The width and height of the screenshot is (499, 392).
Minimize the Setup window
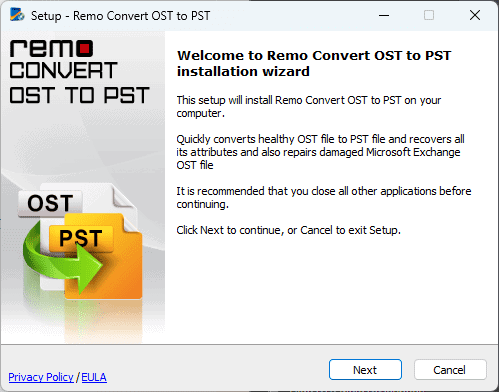coord(384,15)
